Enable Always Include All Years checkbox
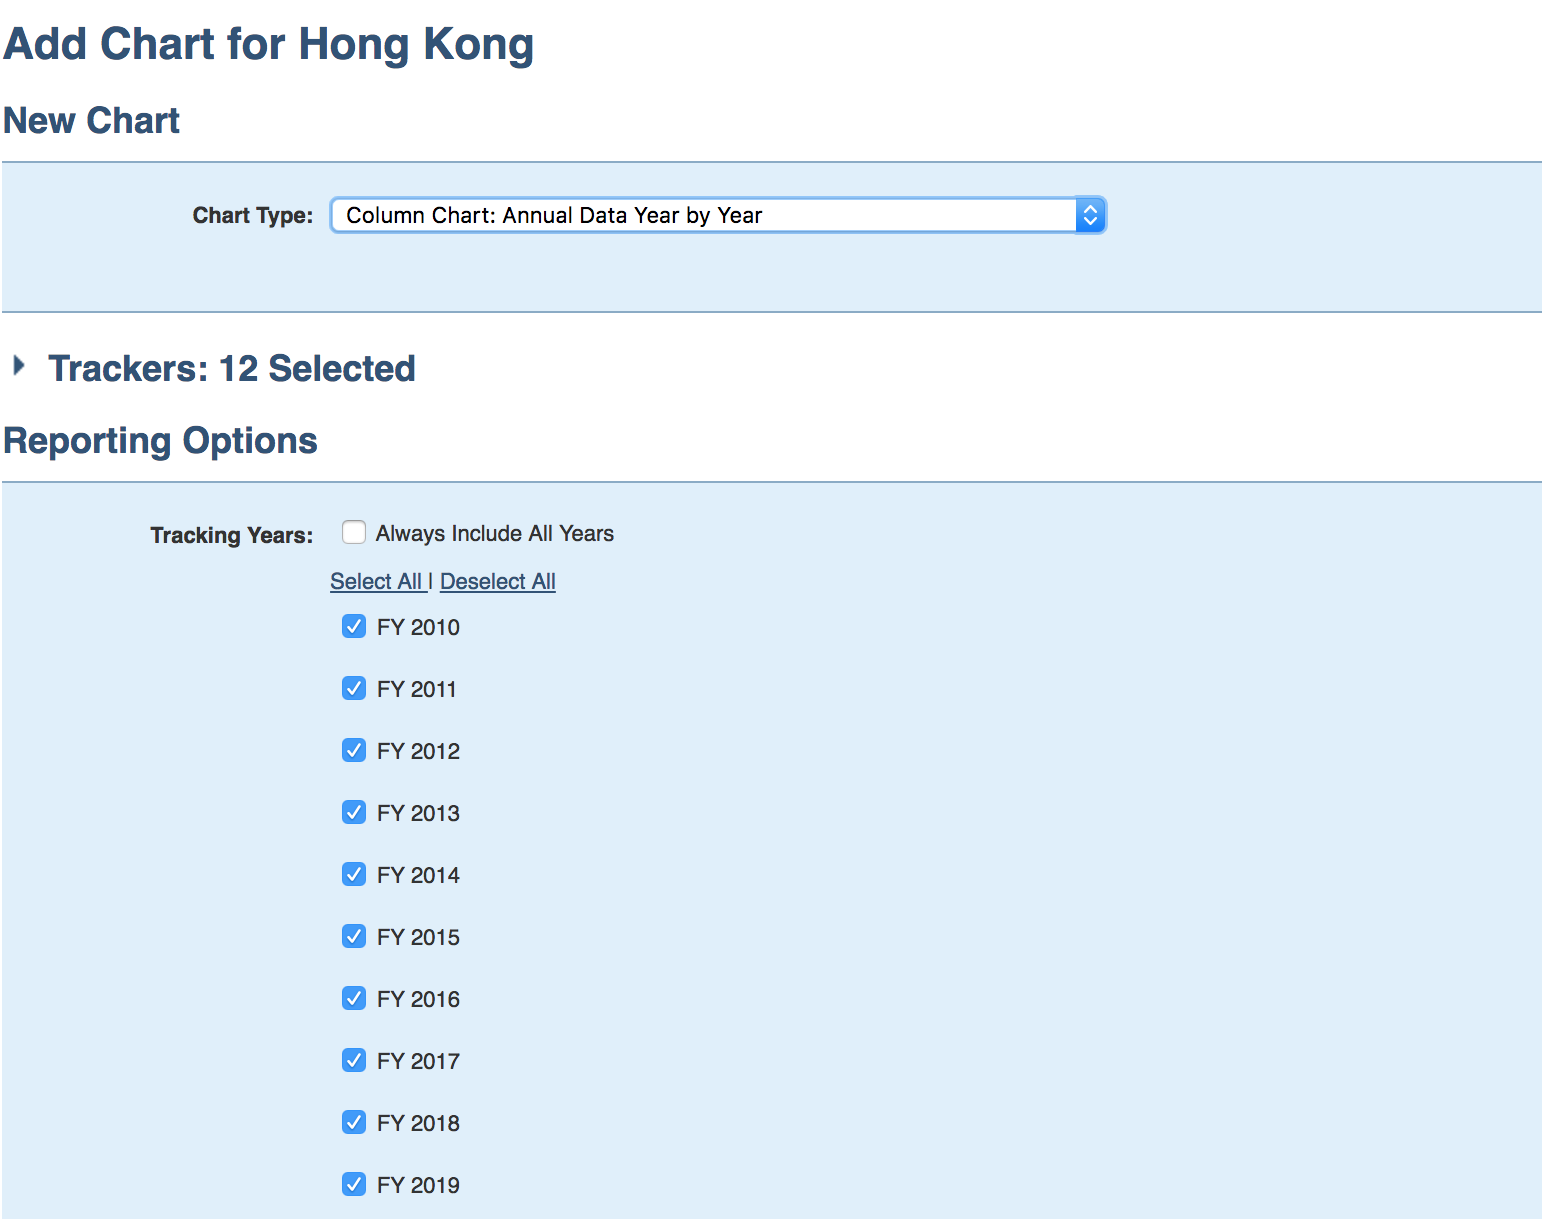This screenshot has width=1542, height=1219. (x=354, y=532)
